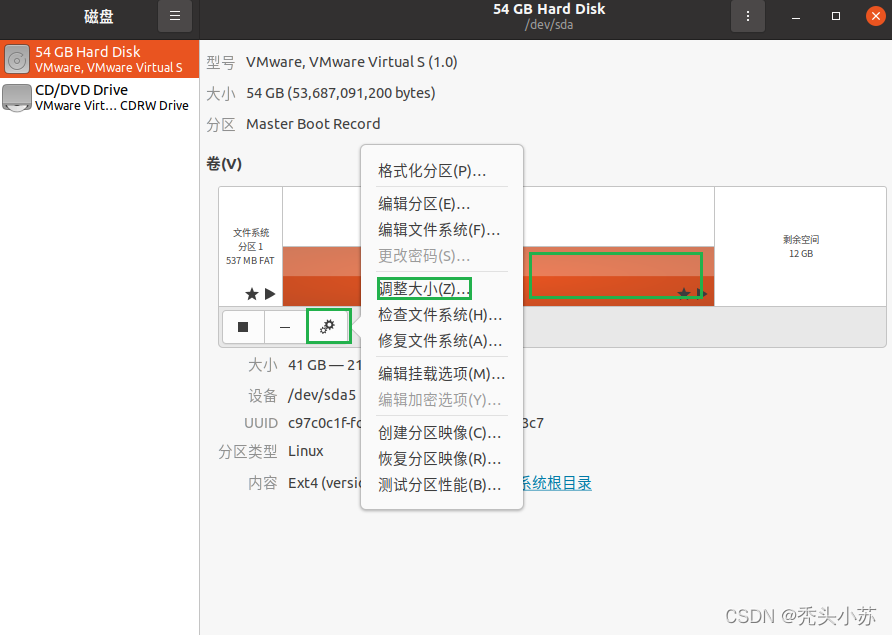Screen dimensions: 892x635
Task: Select the 537 MB FAT partition 1 block
Action: click(x=250, y=246)
